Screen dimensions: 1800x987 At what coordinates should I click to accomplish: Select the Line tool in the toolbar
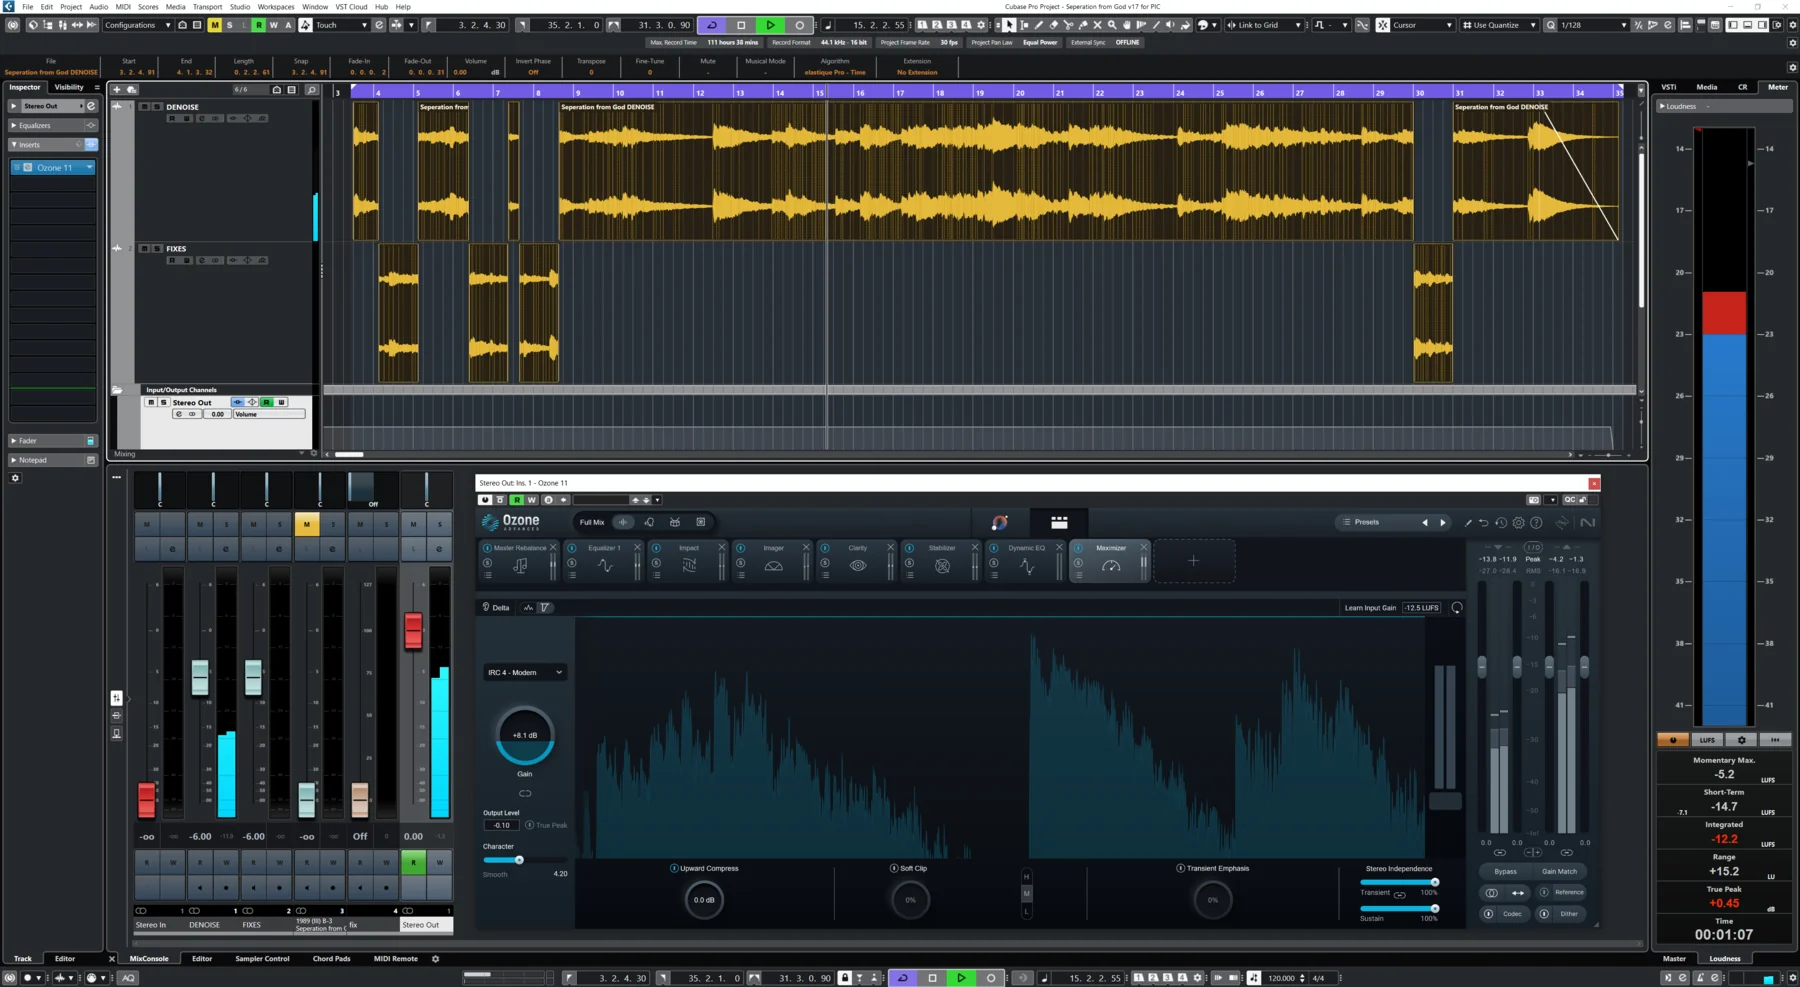(x=1156, y=25)
